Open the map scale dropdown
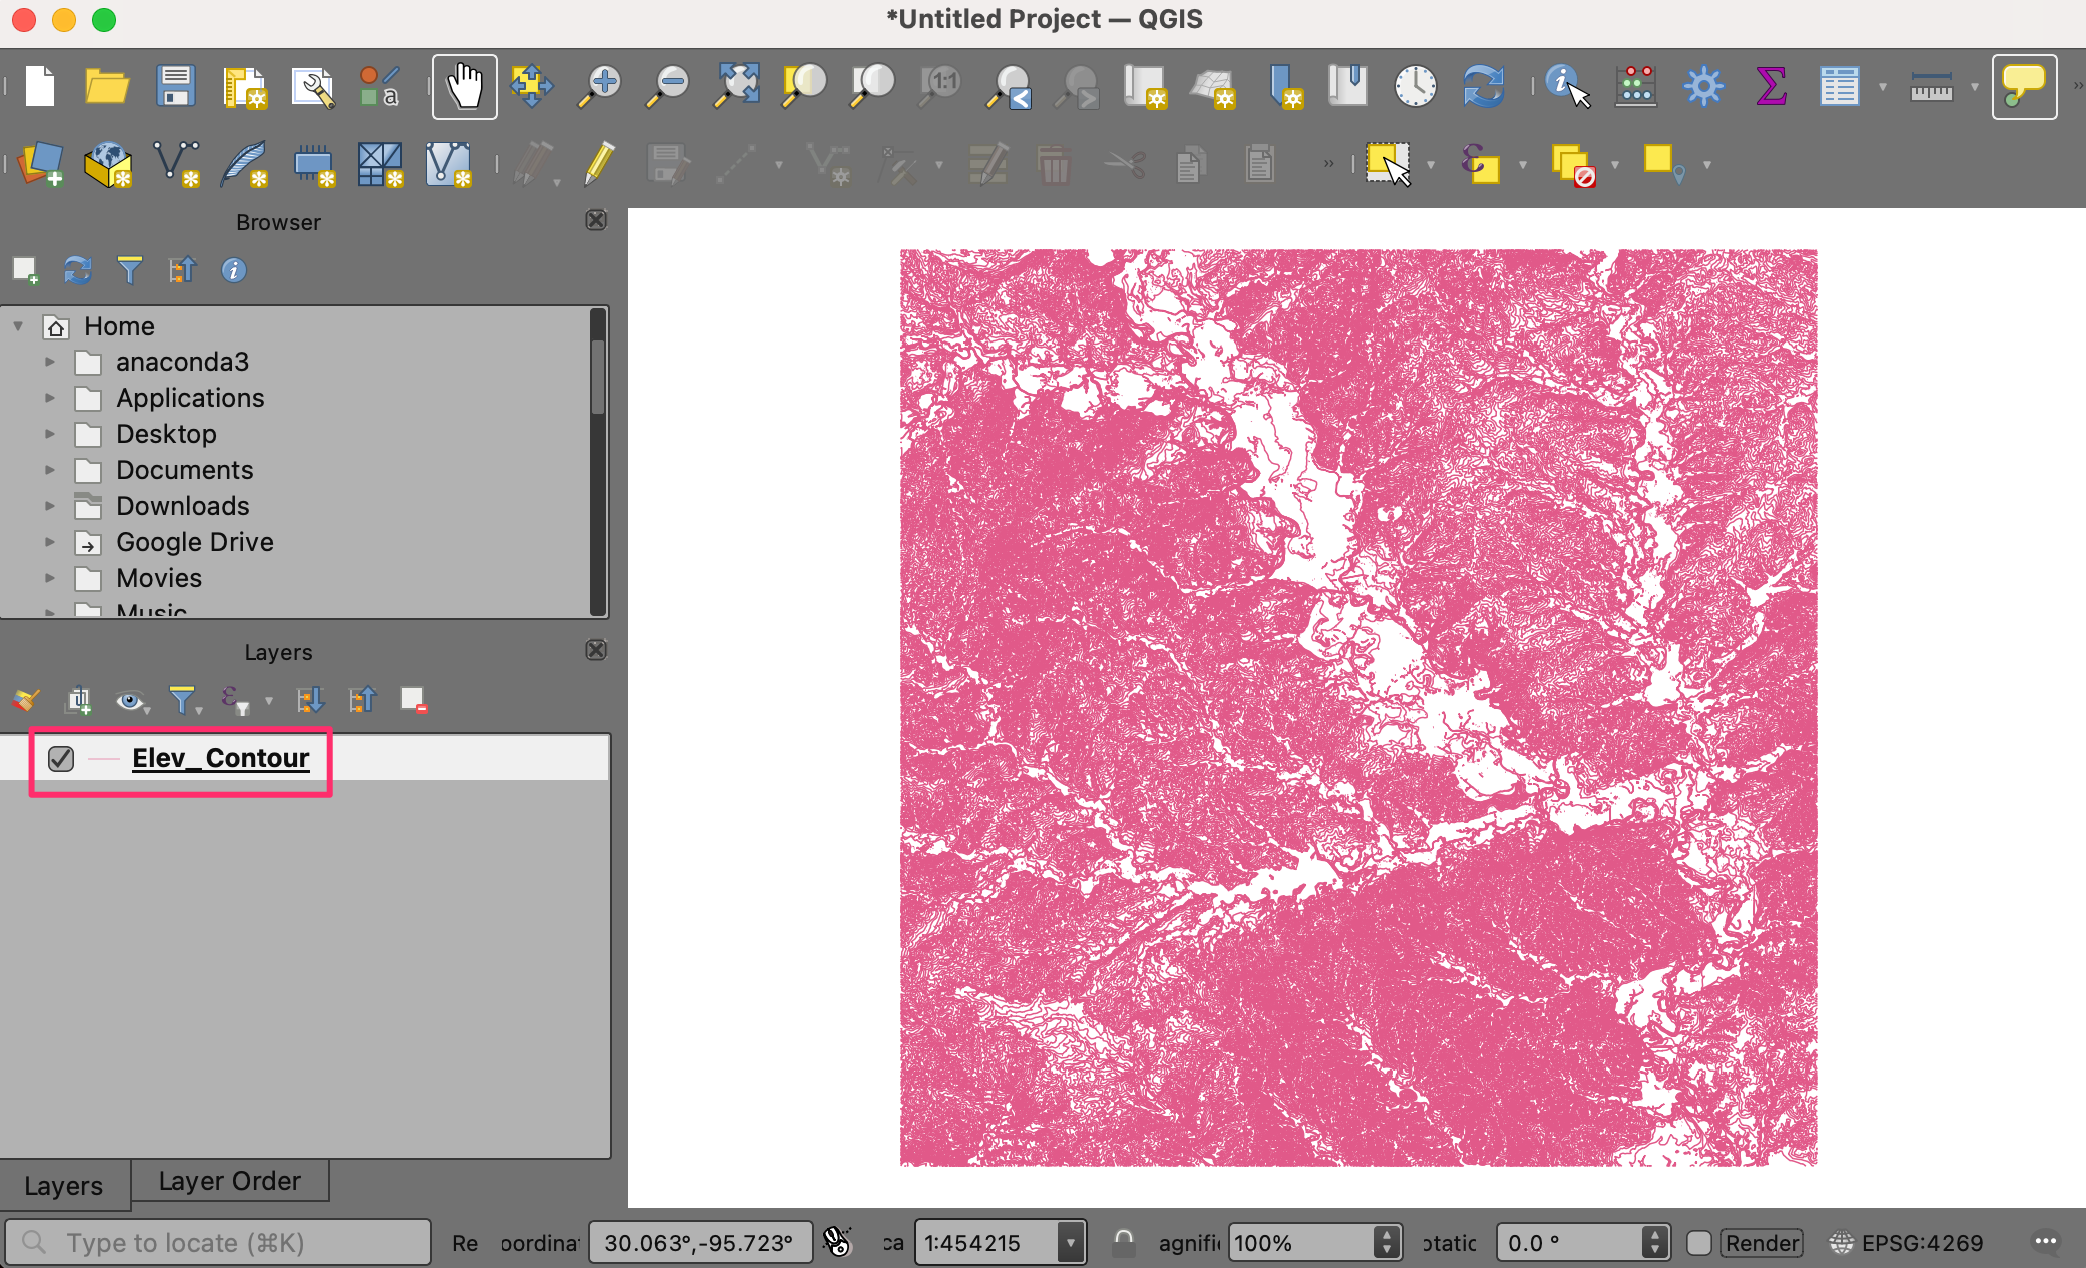Viewport: 2086px width, 1268px height. click(1070, 1243)
